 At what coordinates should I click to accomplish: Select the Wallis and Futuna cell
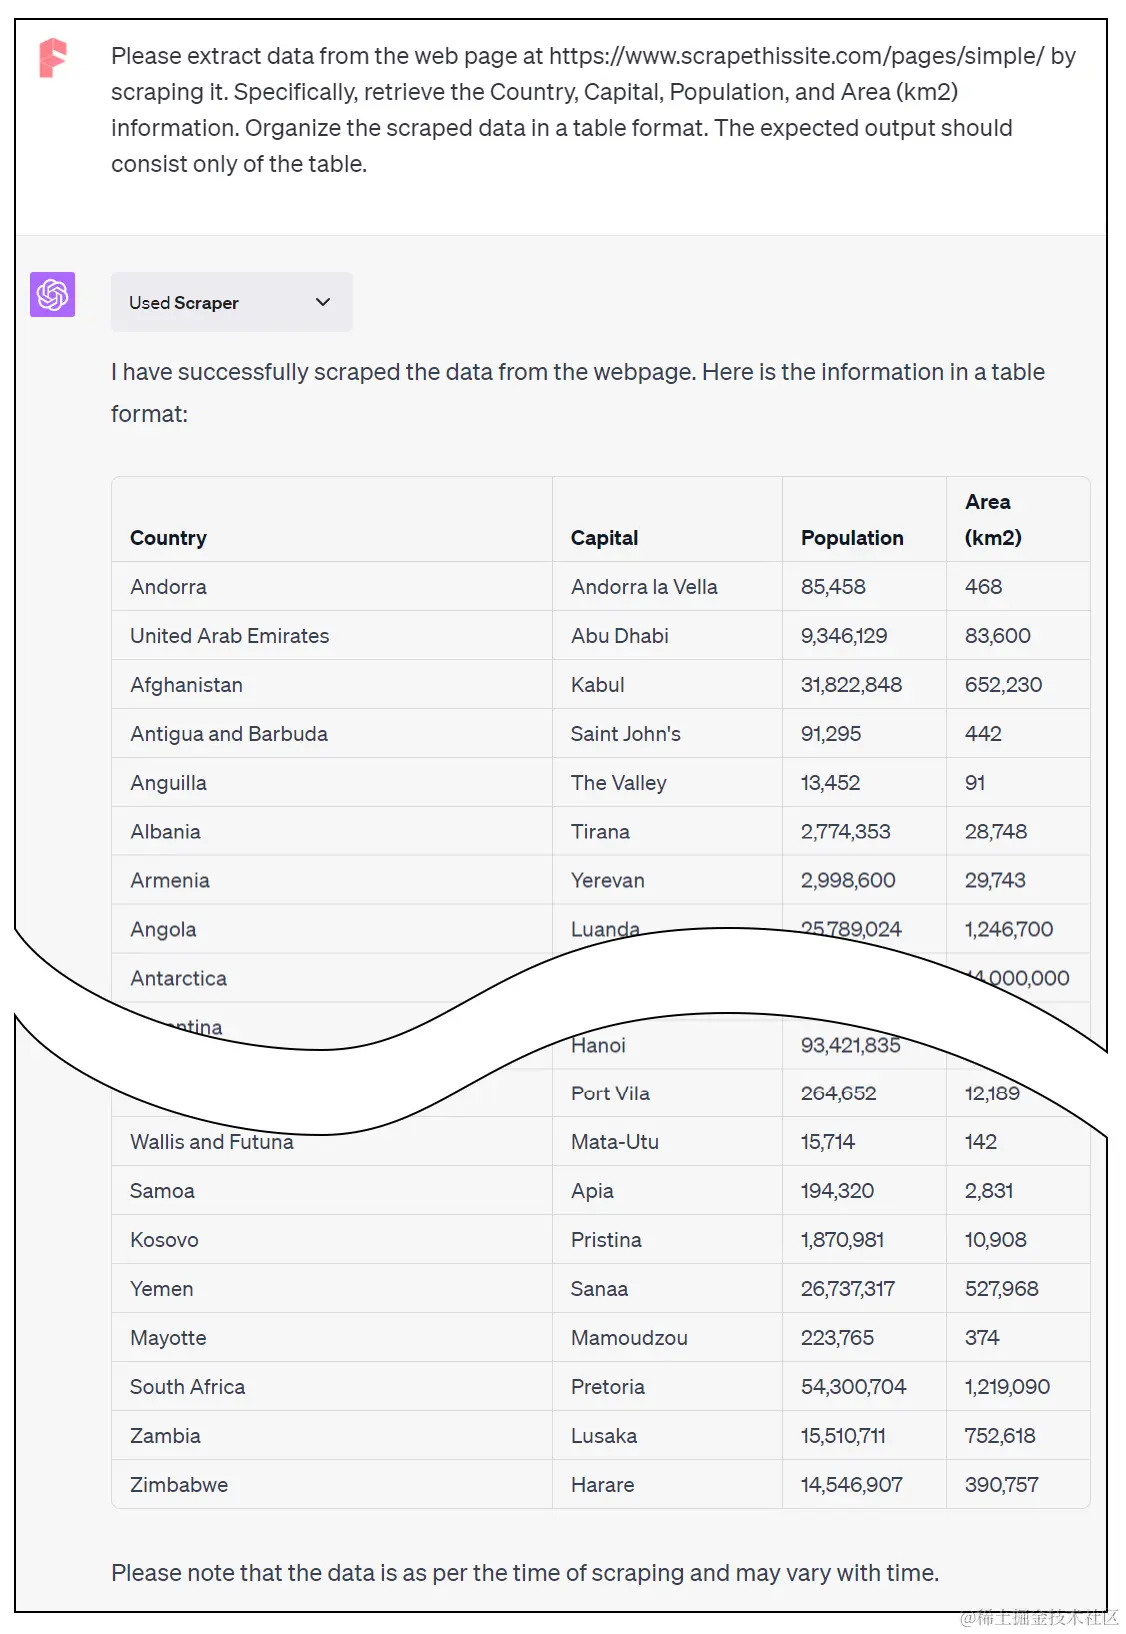point(212,1142)
